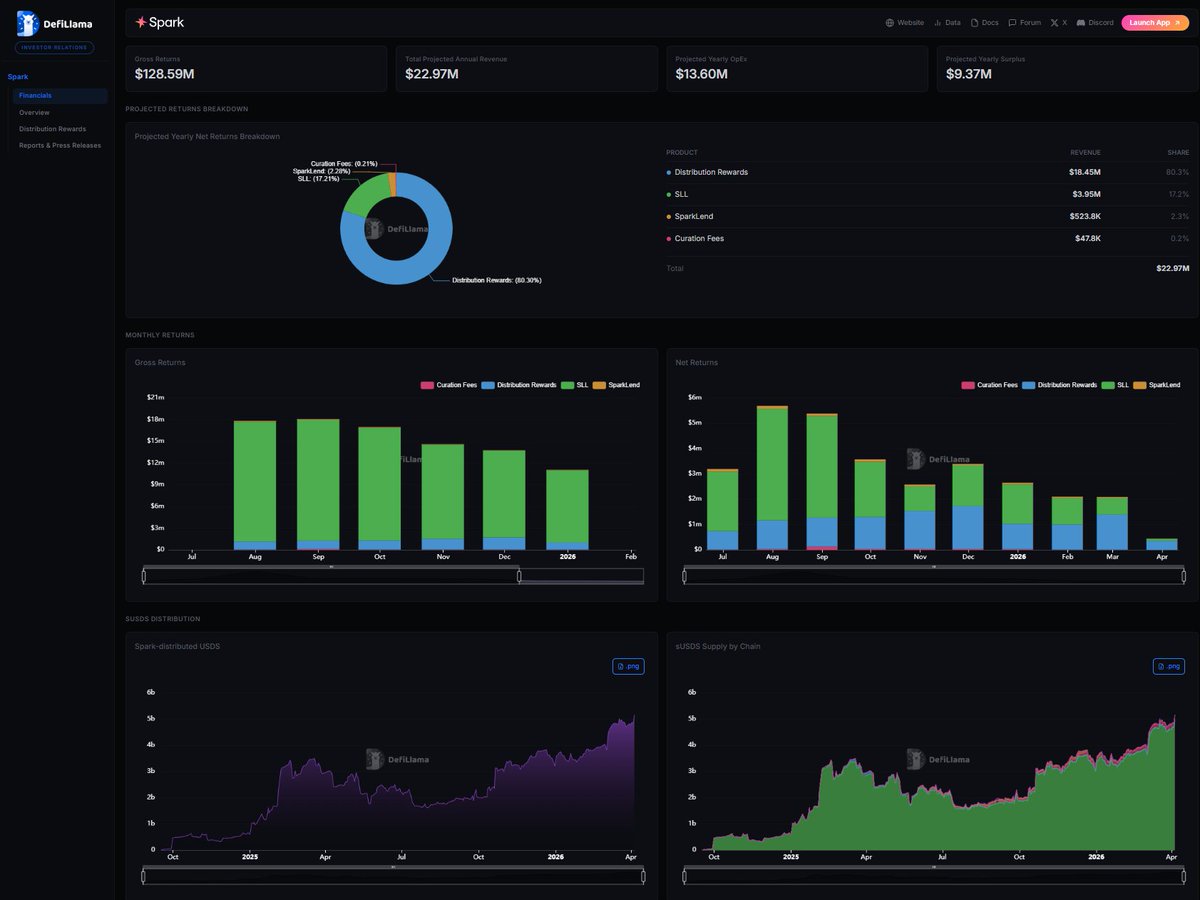The width and height of the screenshot is (1200, 900).
Task: Open Docs via the document icon
Action: coord(975,23)
